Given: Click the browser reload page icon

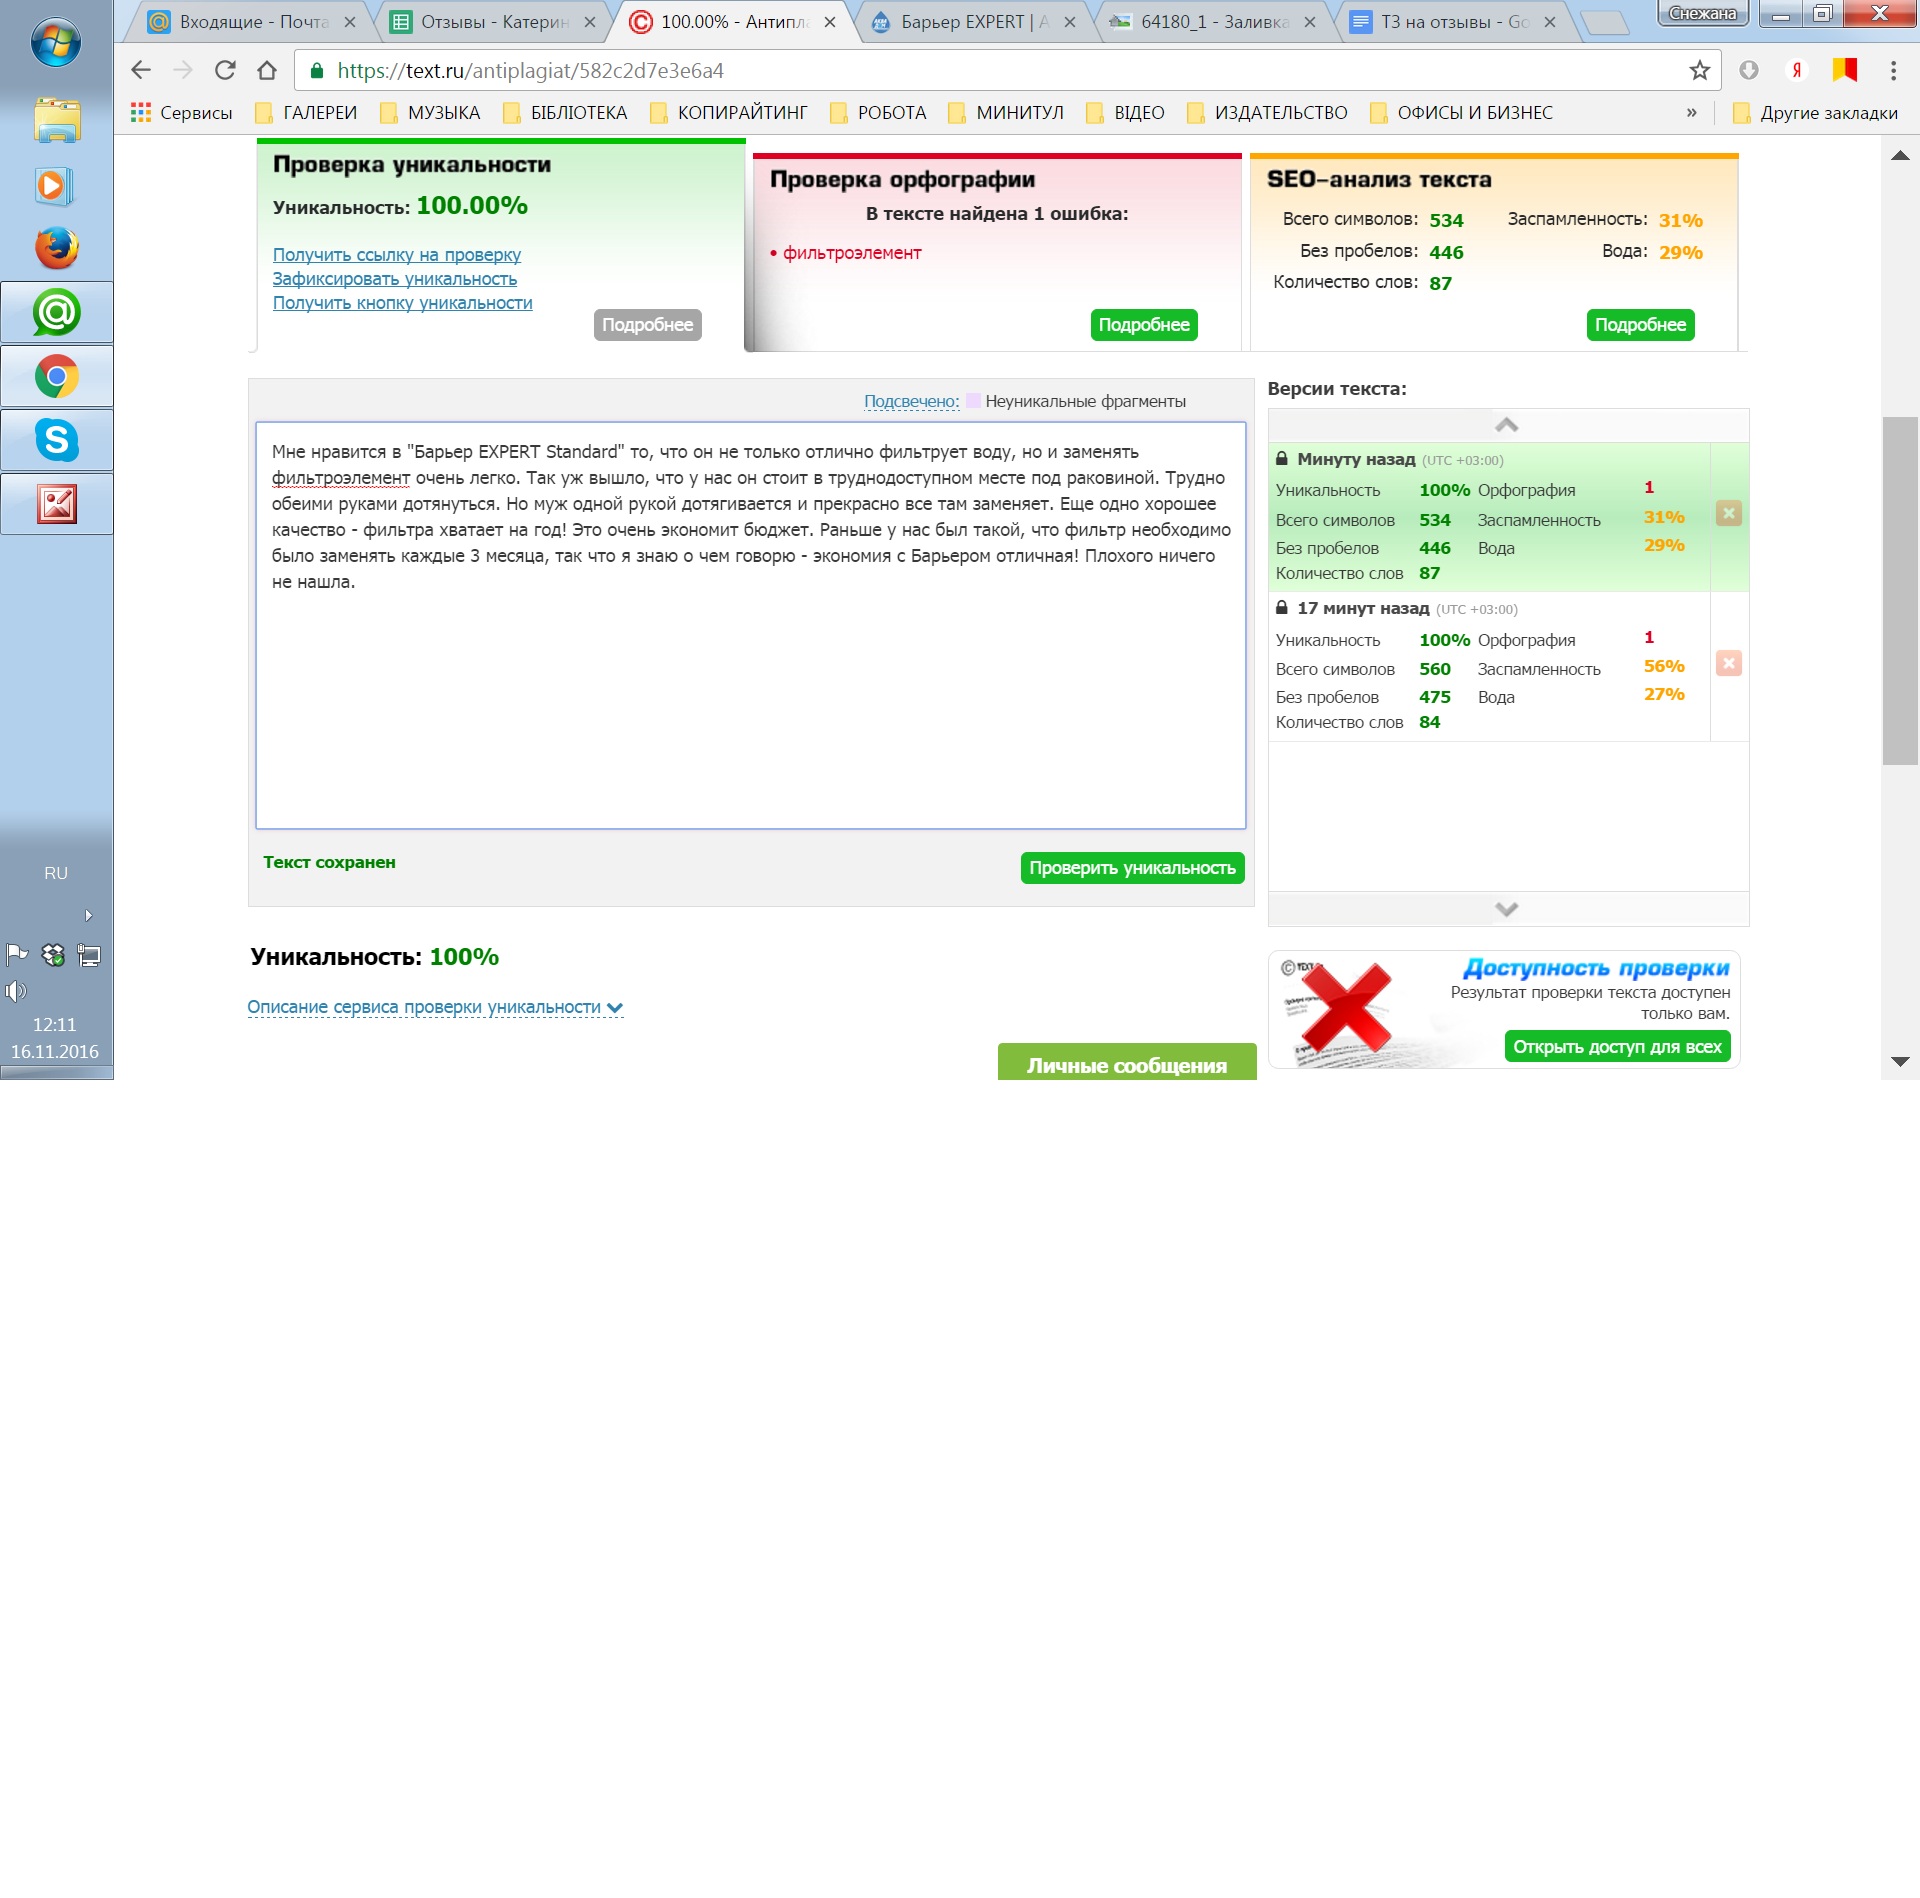Looking at the screenshot, I should 225,70.
